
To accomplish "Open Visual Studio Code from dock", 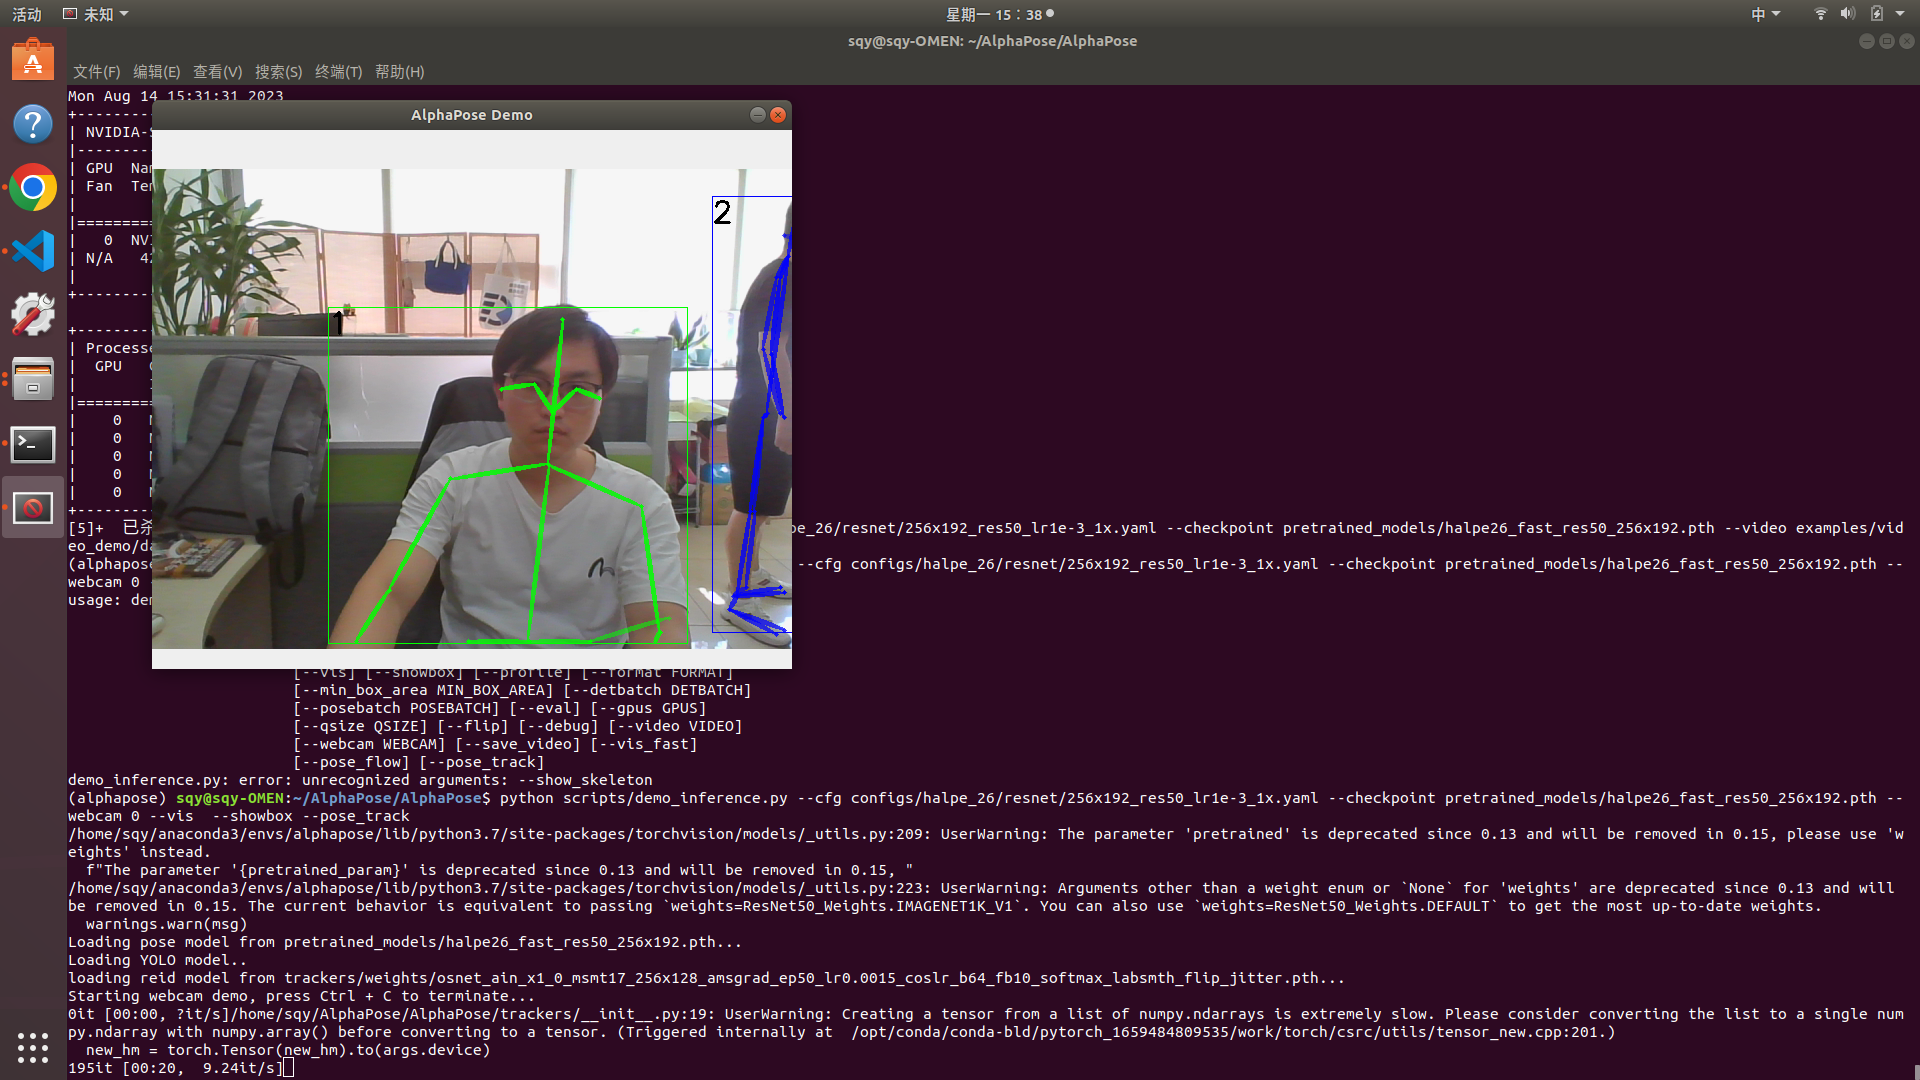I will 33,251.
